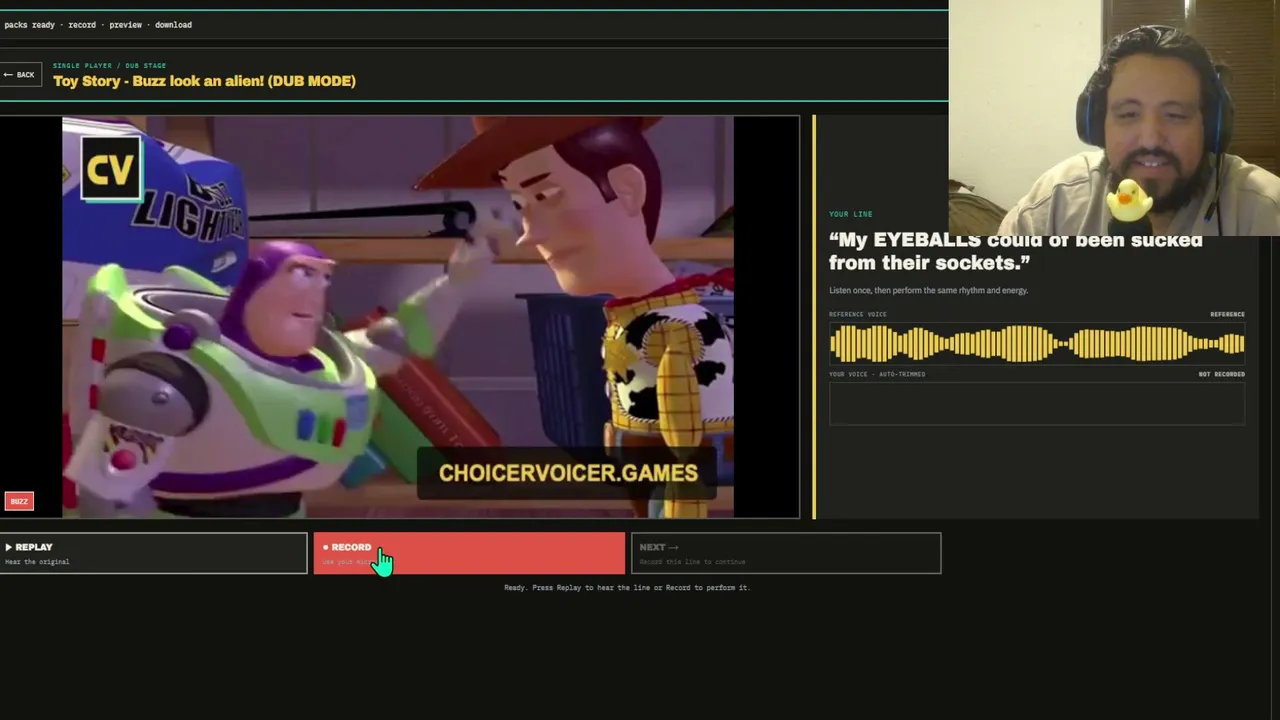Click the "NOT RECORDED" status label
This screenshot has width=1280, height=720.
(1222, 374)
